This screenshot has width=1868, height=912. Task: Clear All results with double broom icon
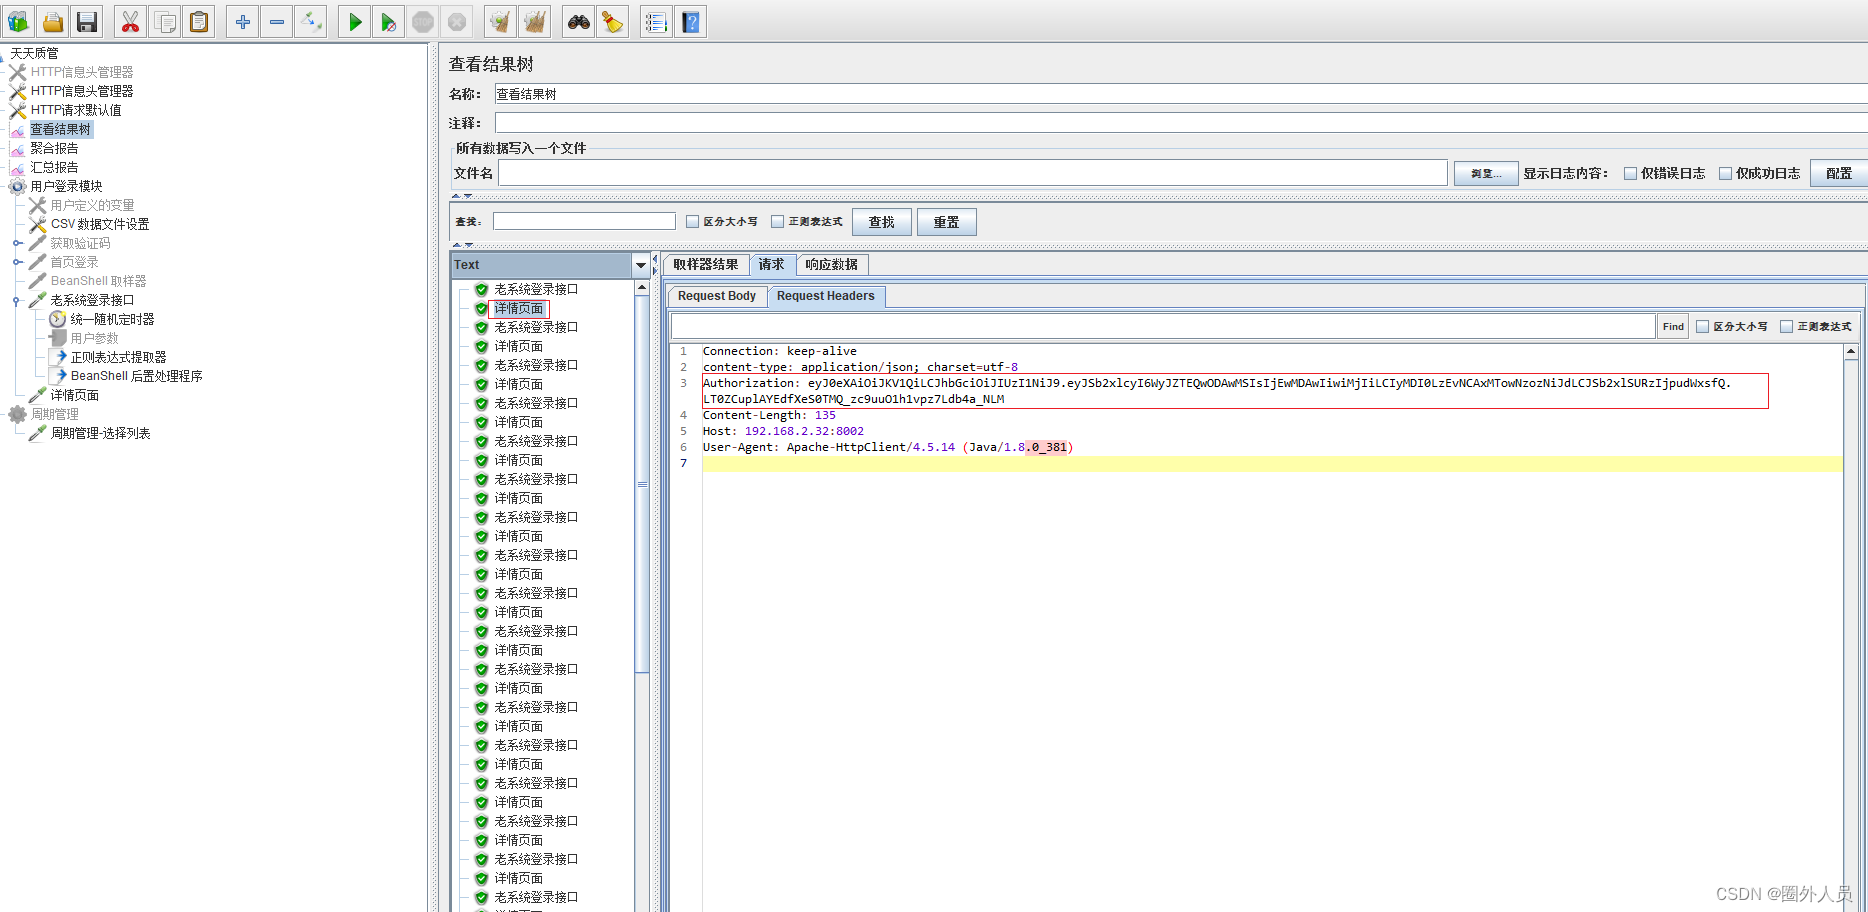tap(535, 21)
